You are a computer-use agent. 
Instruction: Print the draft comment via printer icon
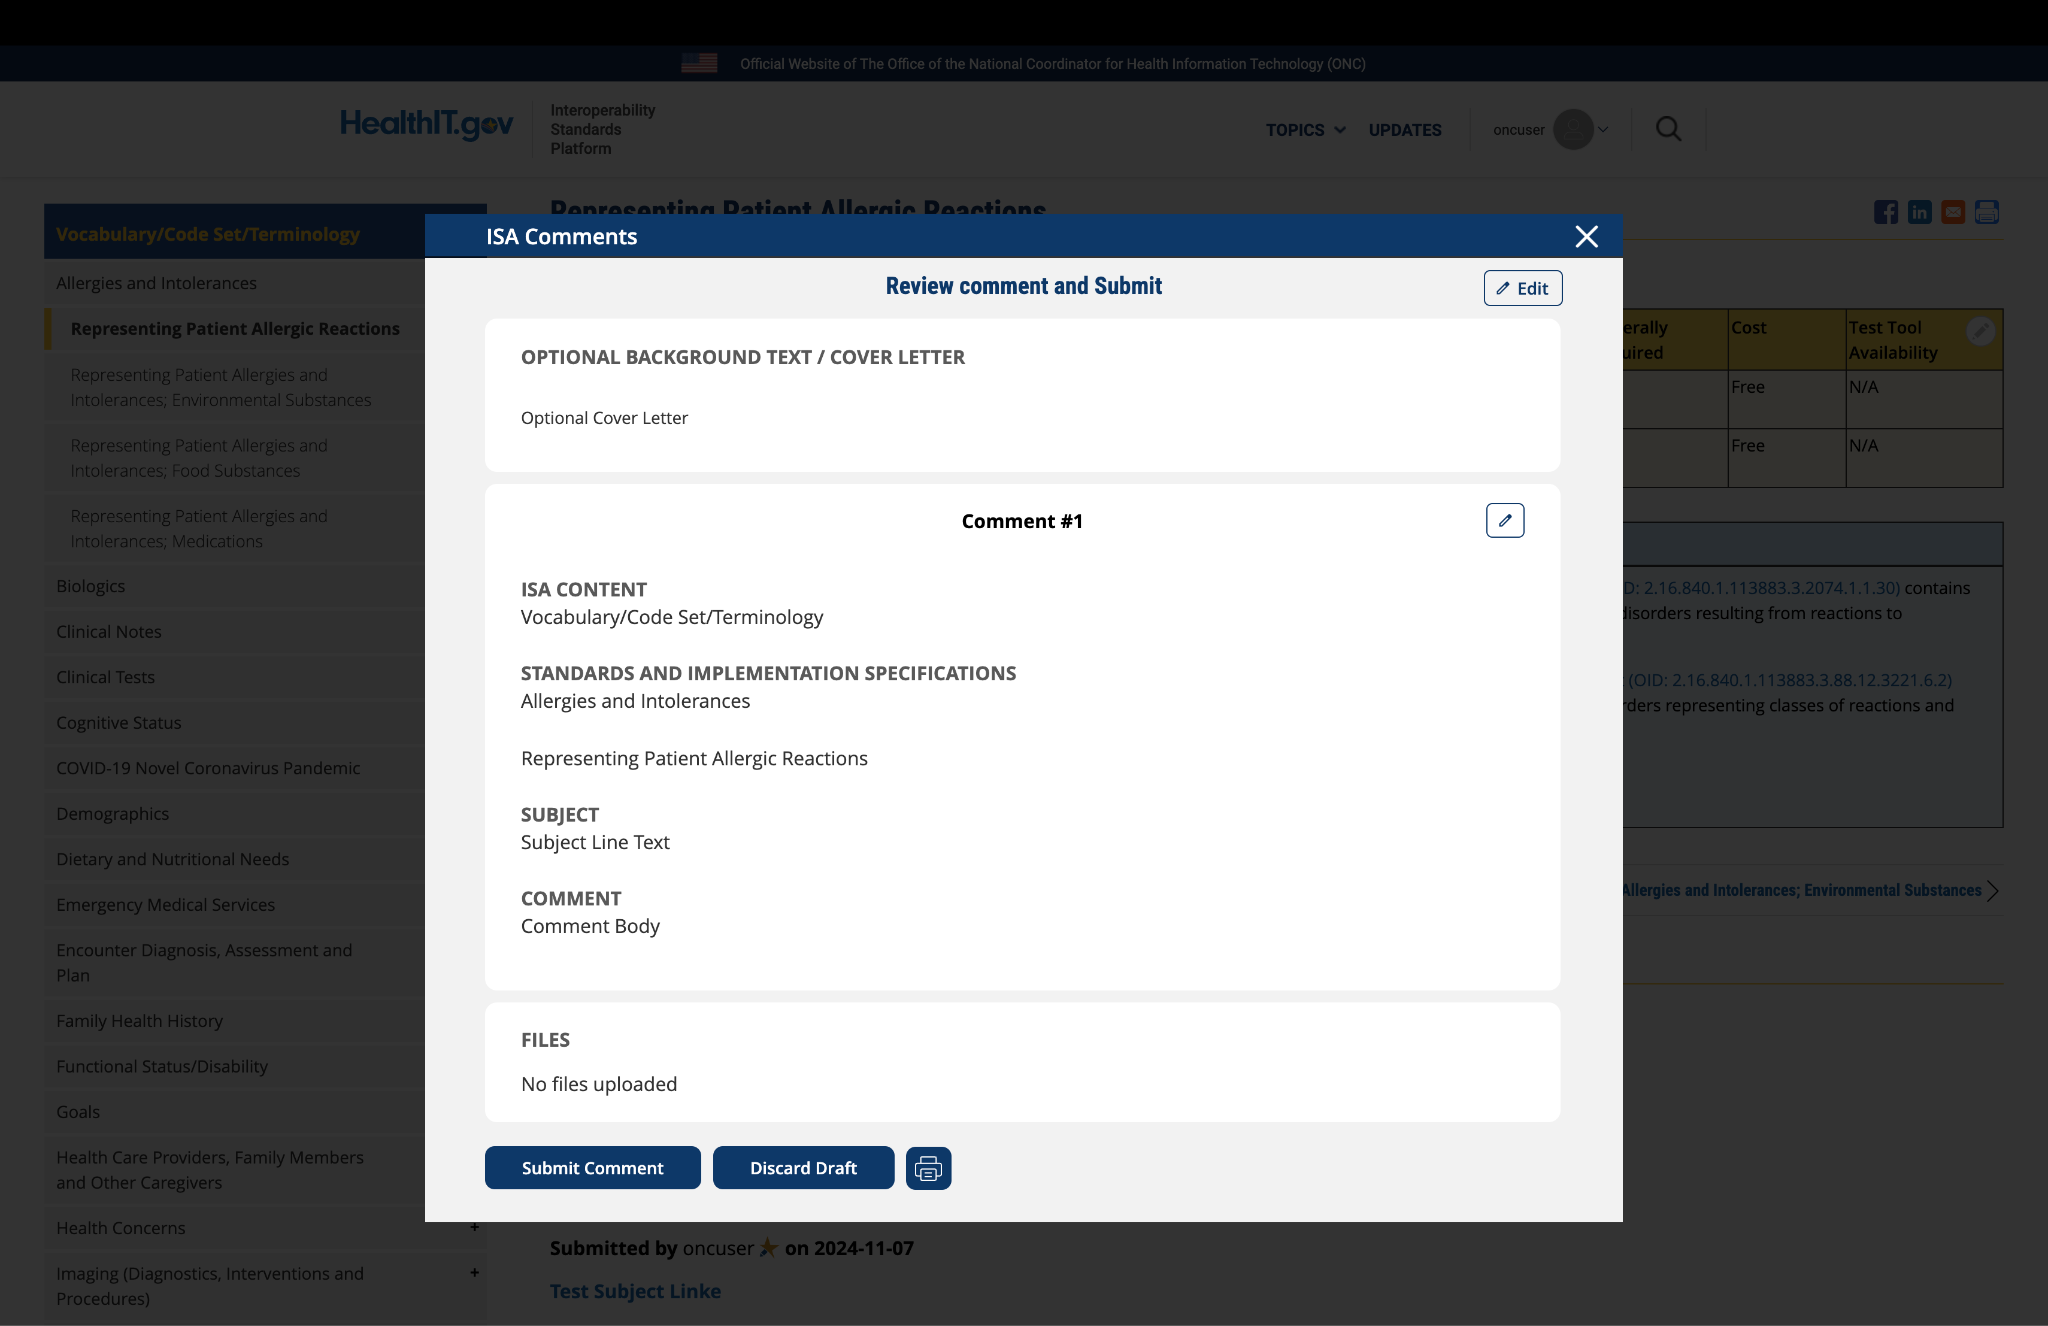click(x=928, y=1167)
